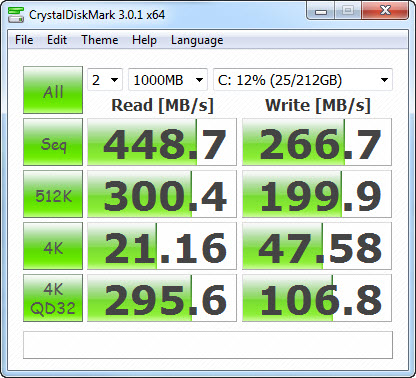Open the Language menu
The width and height of the screenshot is (416, 378).
pyautogui.click(x=197, y=40)
